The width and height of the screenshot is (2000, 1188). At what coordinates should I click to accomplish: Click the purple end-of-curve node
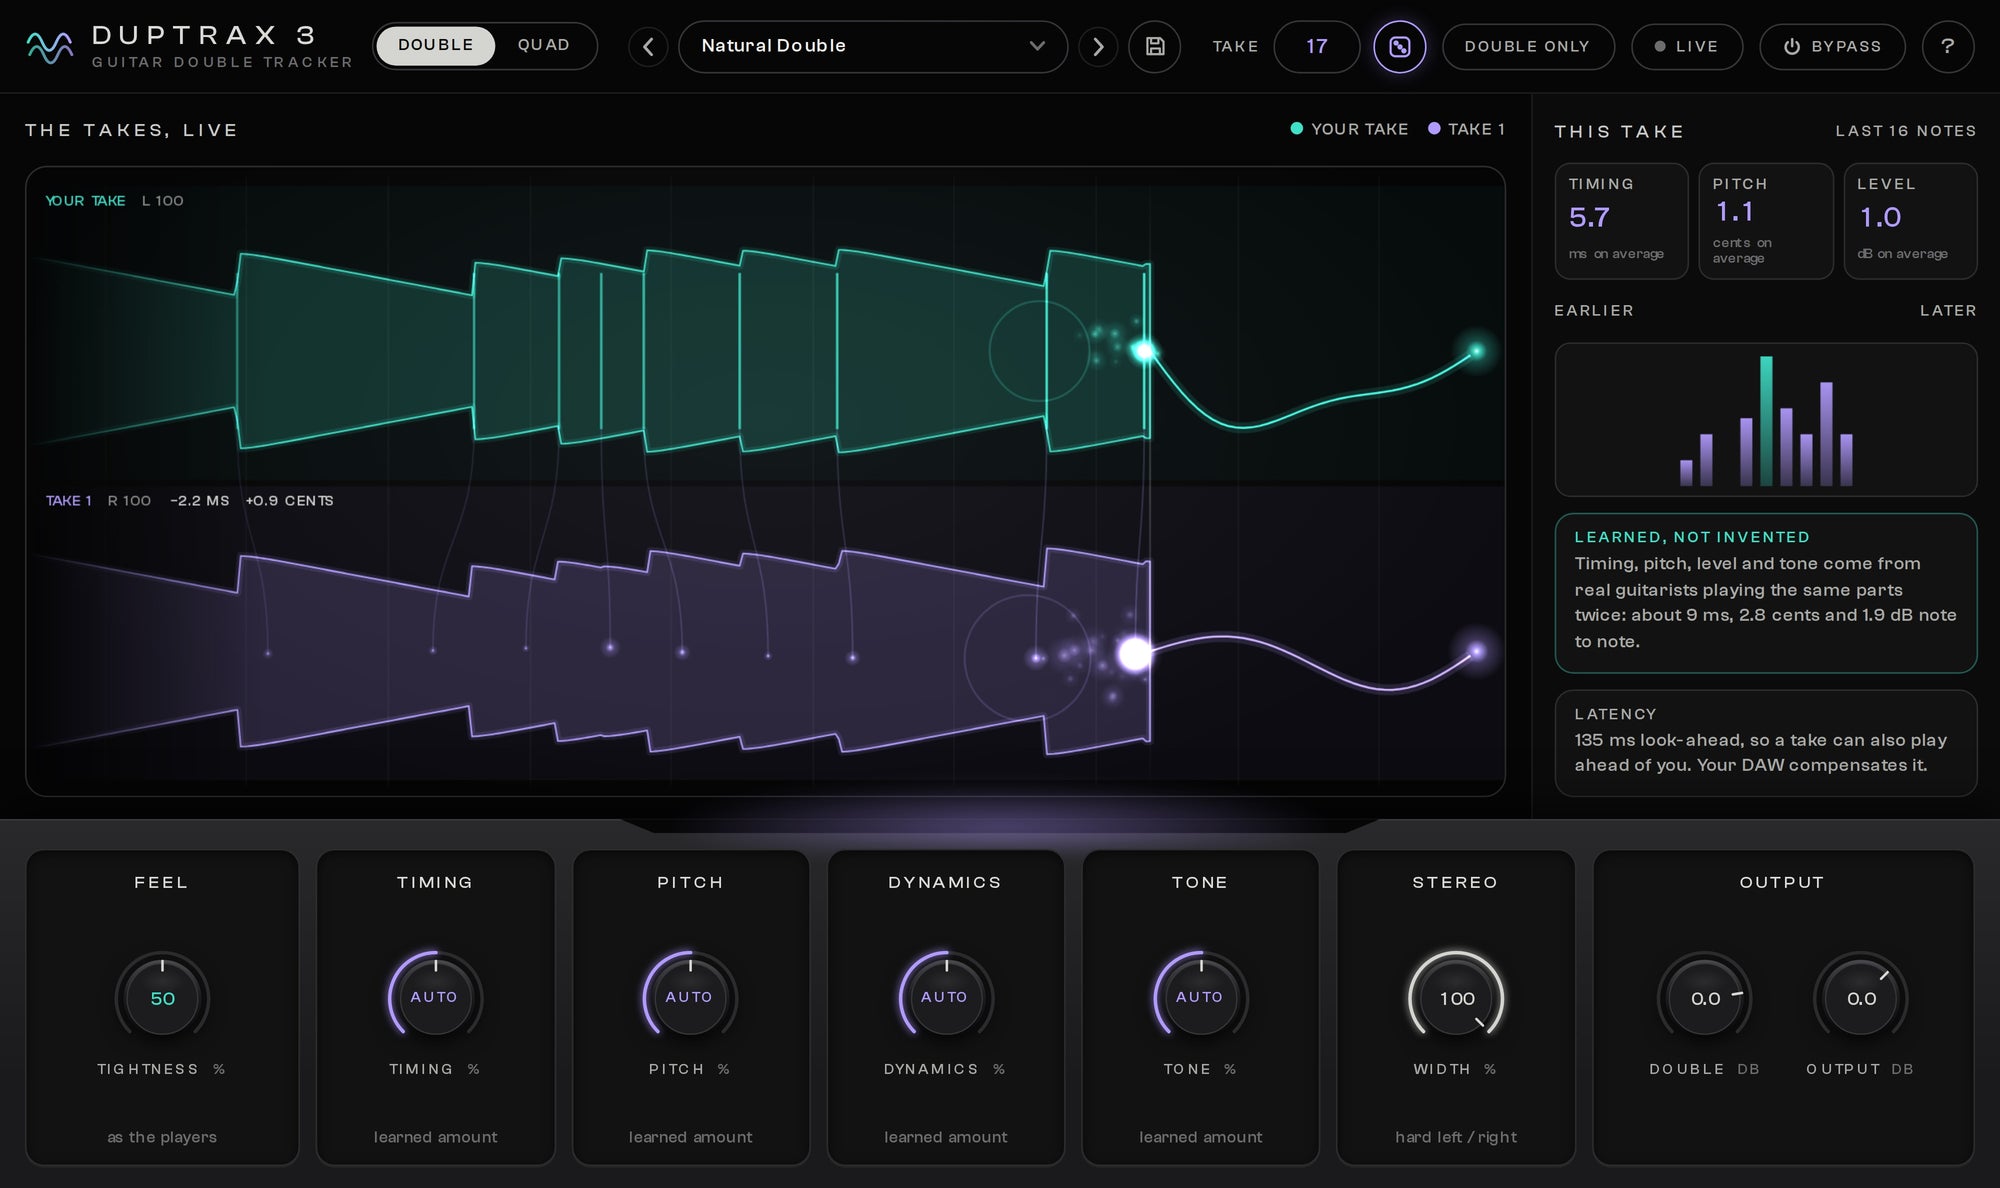(x=1476, y=652)
